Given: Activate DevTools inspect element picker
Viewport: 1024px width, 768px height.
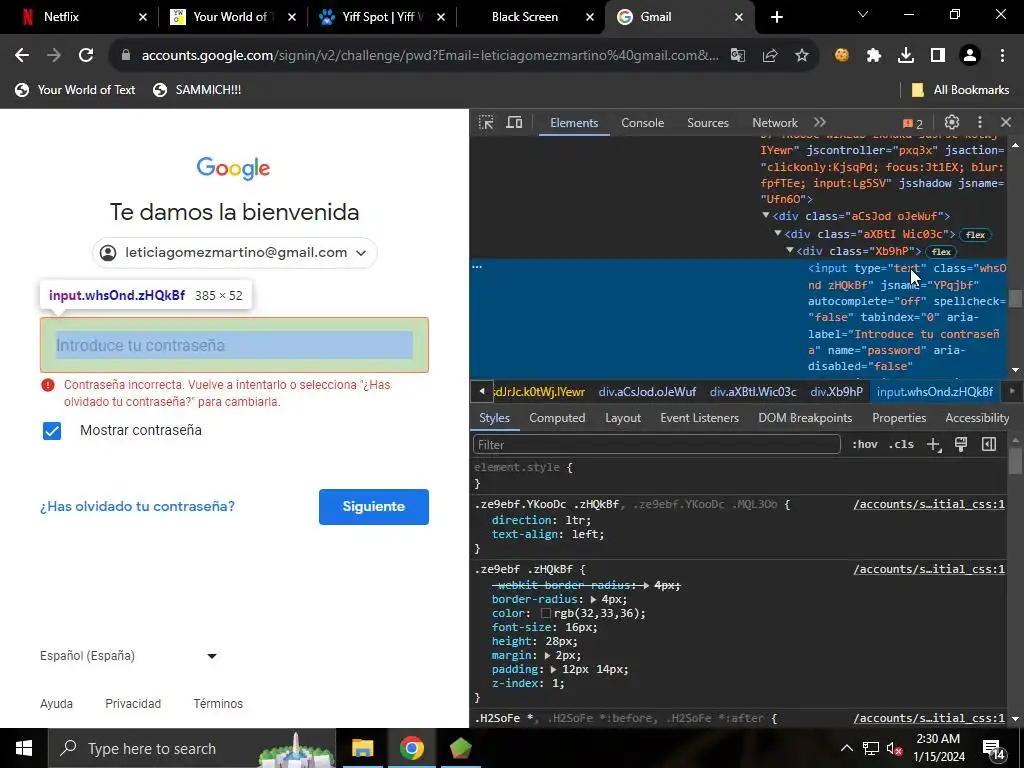Looking at the screenshot, I should (x=486, y=122).
